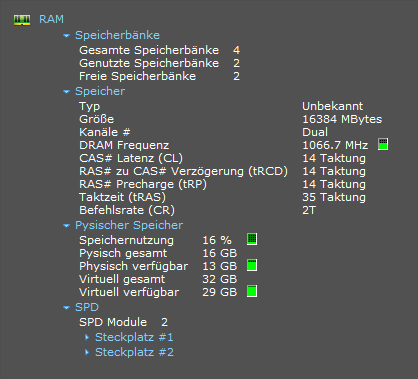
Task: Click the Pysischer Speicher heading
Action: click(x=129, y=225)
